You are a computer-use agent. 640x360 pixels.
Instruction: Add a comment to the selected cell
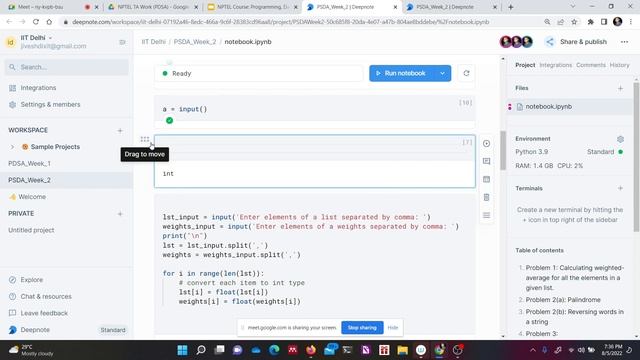(486, 161)
